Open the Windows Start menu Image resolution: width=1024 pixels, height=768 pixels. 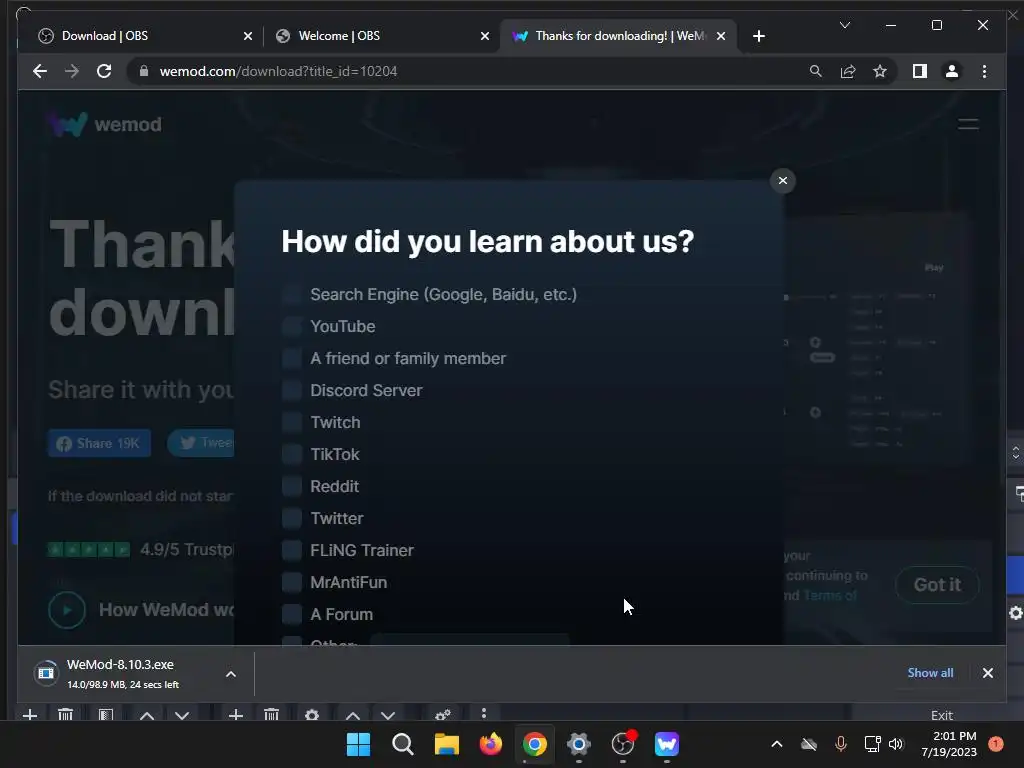click(x=358, y=744)
